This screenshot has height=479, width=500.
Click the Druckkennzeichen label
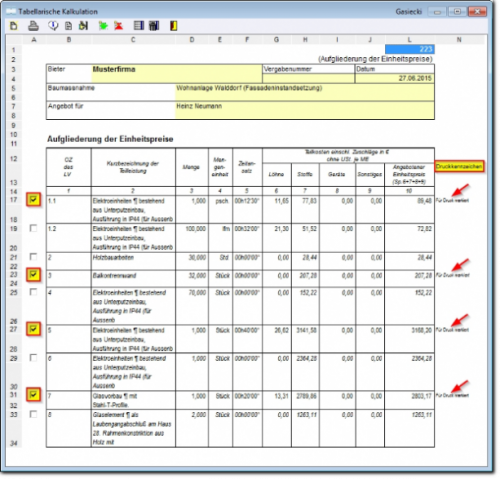[x=459, y=166]
